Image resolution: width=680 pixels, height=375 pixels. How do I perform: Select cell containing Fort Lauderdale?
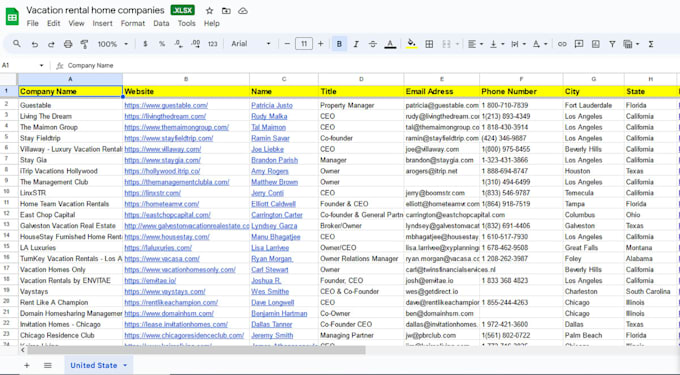click(x=594, y=105)
